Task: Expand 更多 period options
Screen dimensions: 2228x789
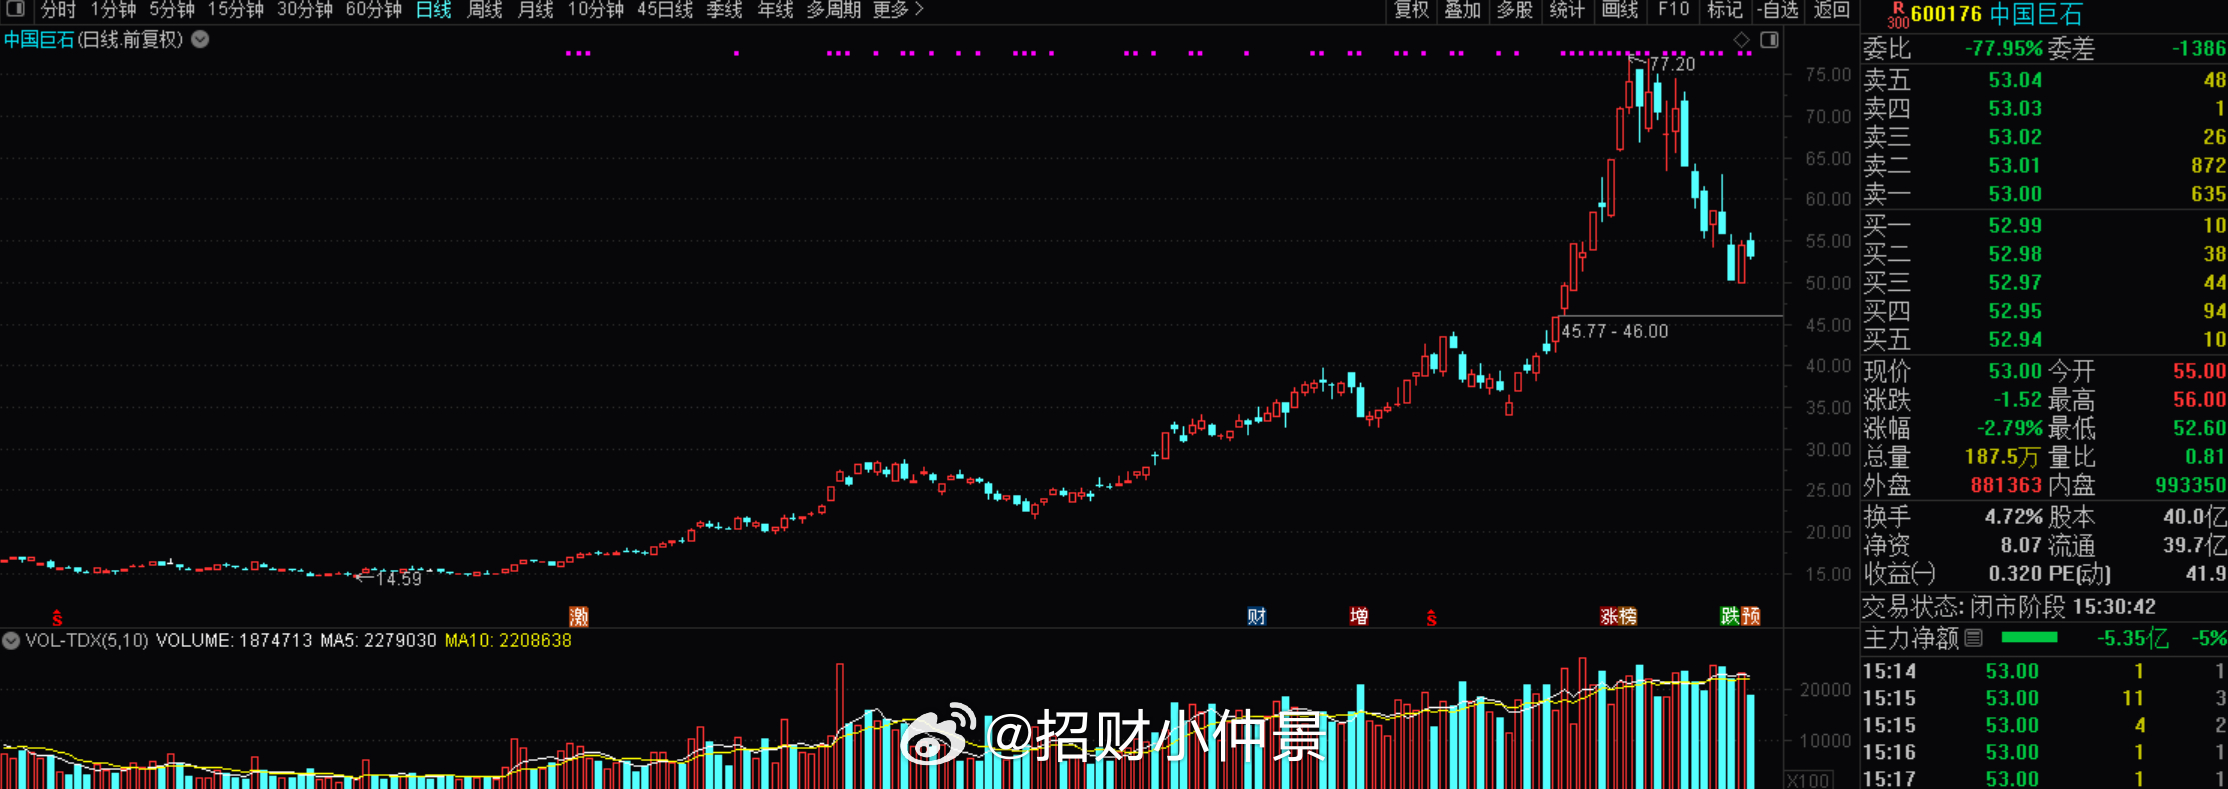Action: (898, 10)
